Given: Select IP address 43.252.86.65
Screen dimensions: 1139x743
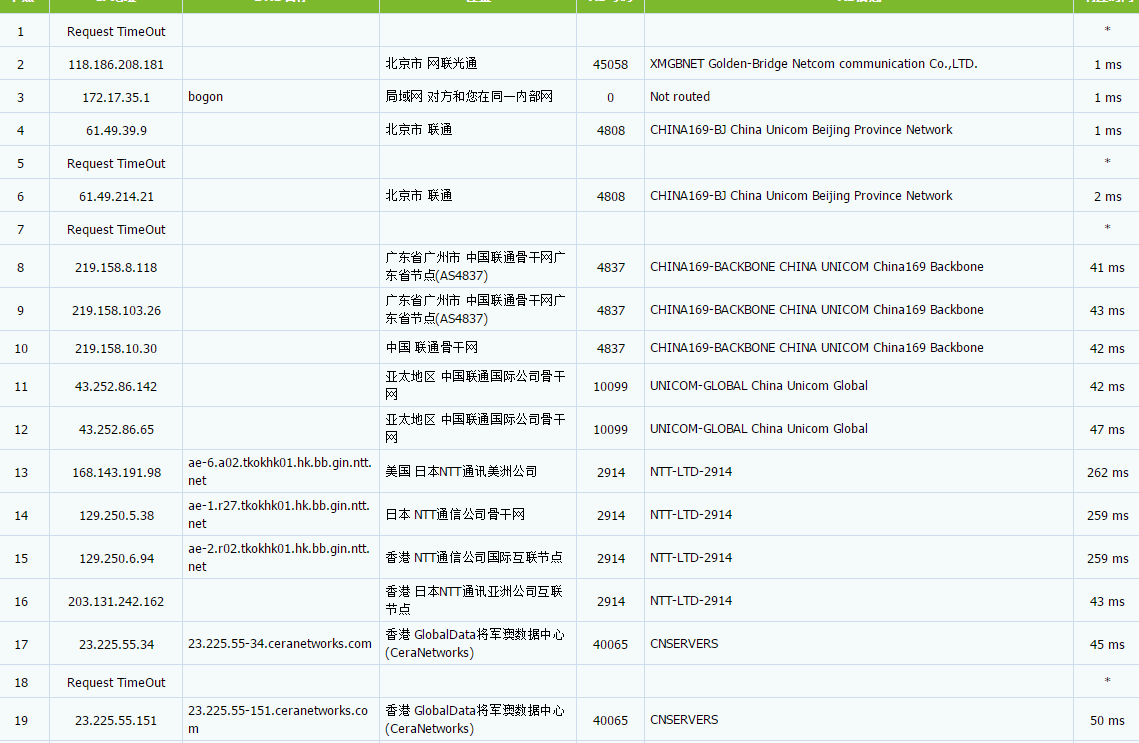Looking at the screenshot, I should click(x=116, y=430).
